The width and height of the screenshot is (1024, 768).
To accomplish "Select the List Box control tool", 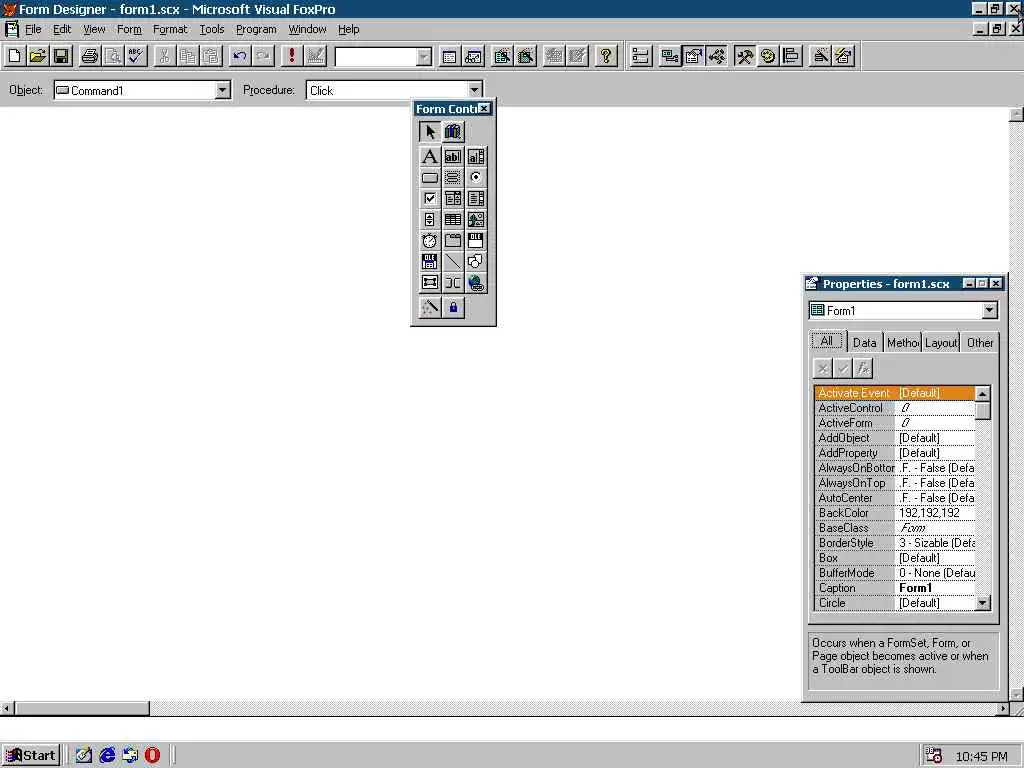I will click(476, 199).
